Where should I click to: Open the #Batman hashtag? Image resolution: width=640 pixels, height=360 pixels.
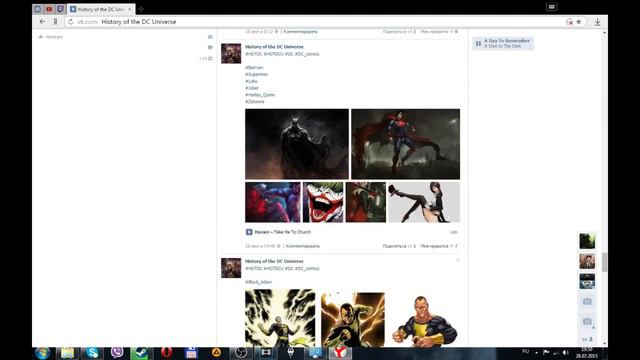[254, 67]
